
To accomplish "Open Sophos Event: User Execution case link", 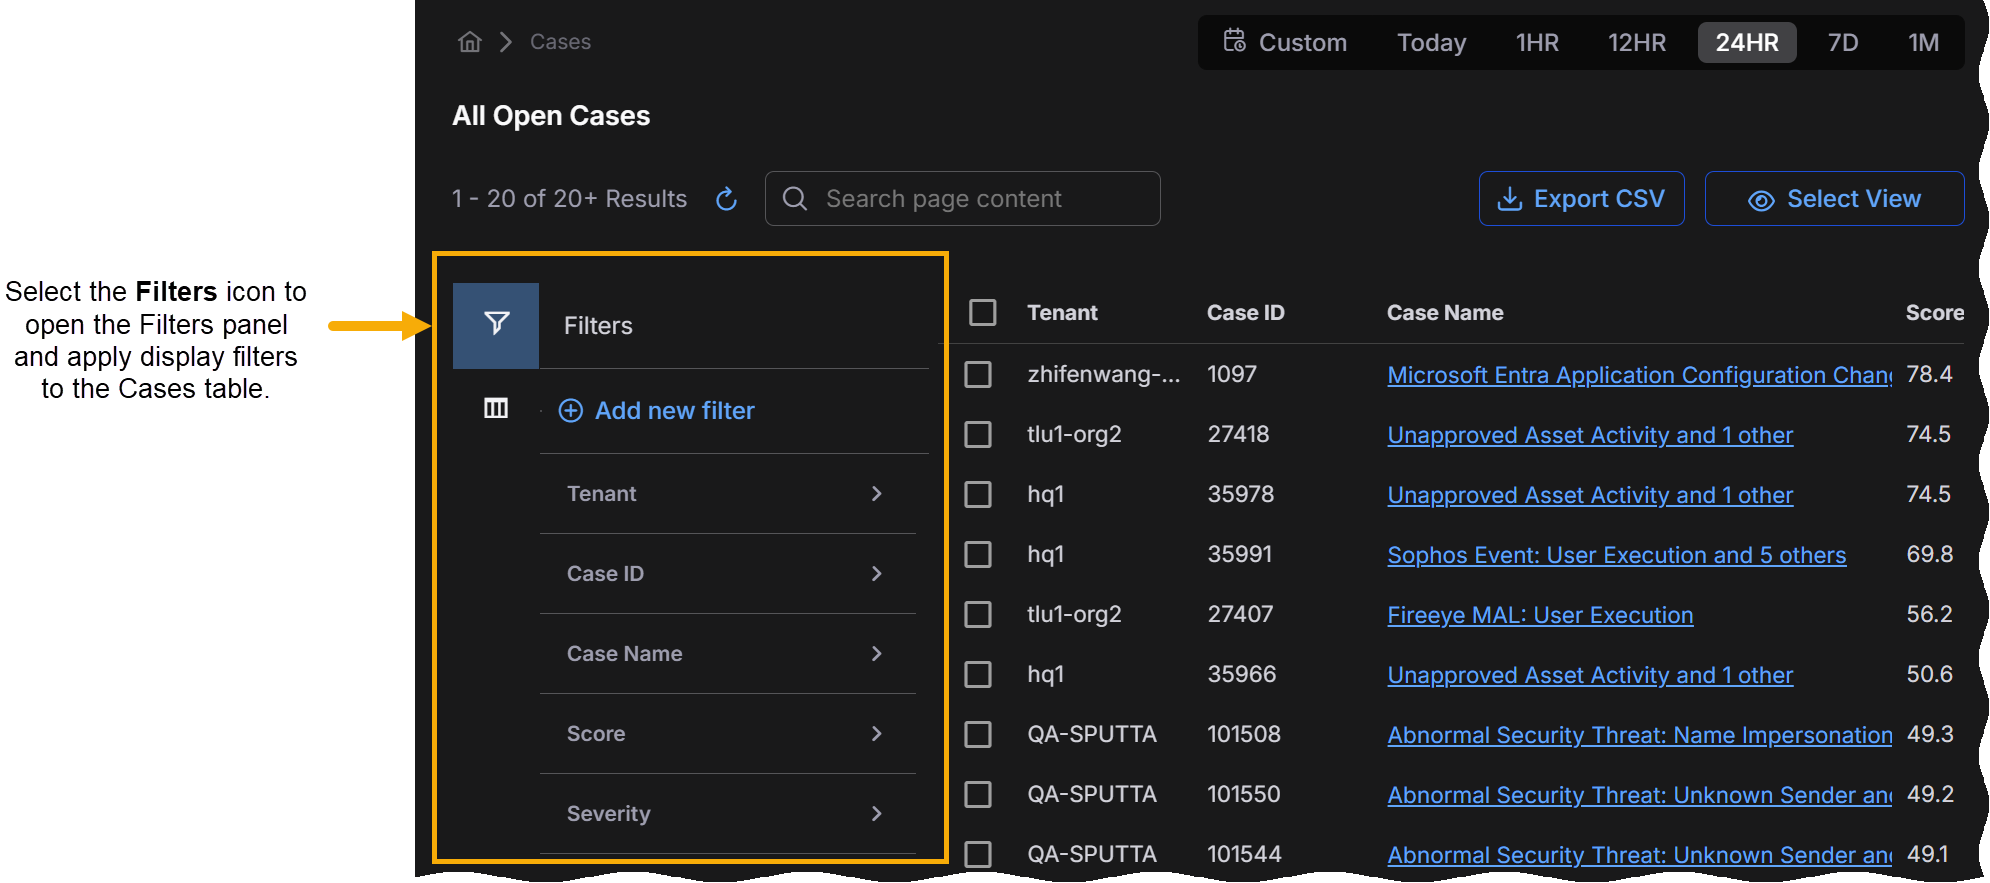I will pyautogui.click(x=1616, y=555).
